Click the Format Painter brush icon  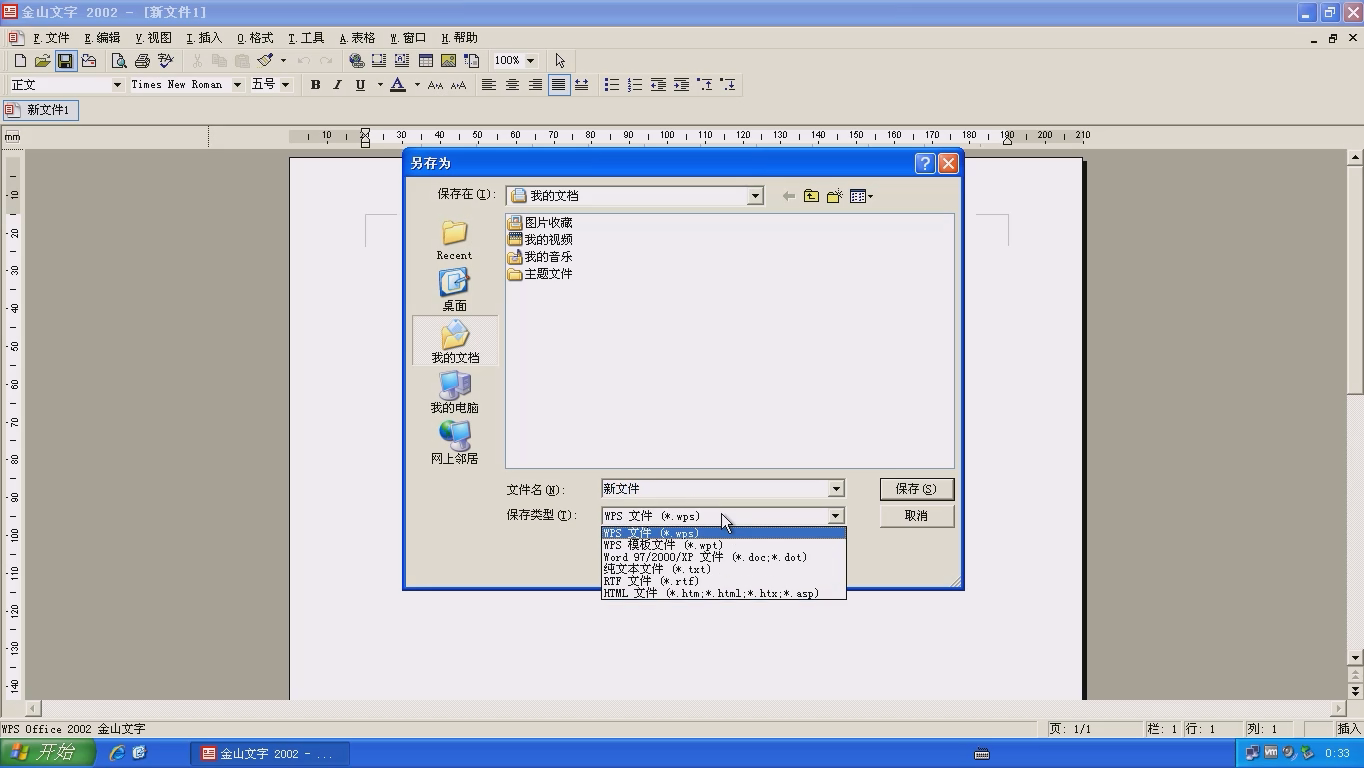click(x=265, y=61)
